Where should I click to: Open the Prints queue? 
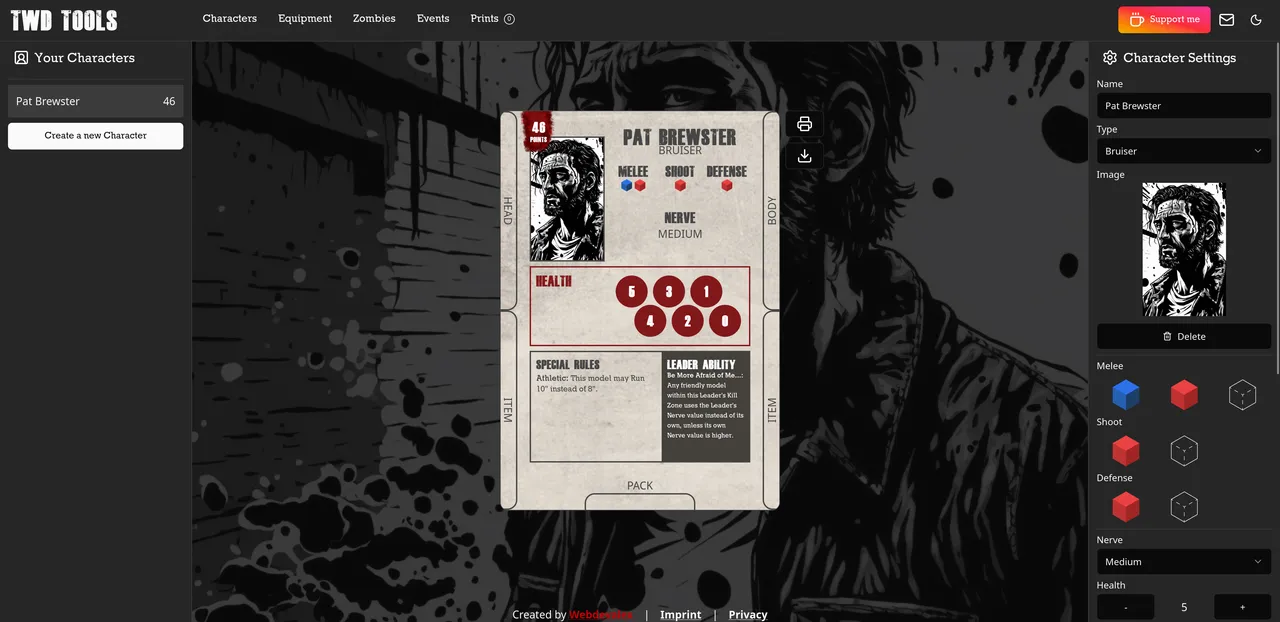492,19
